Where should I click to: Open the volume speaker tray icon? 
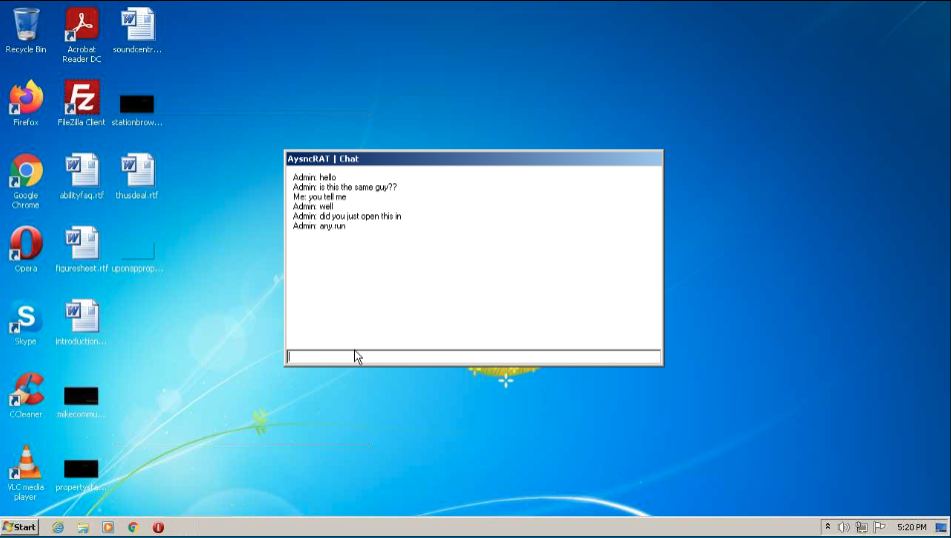(x=844, y=527)
